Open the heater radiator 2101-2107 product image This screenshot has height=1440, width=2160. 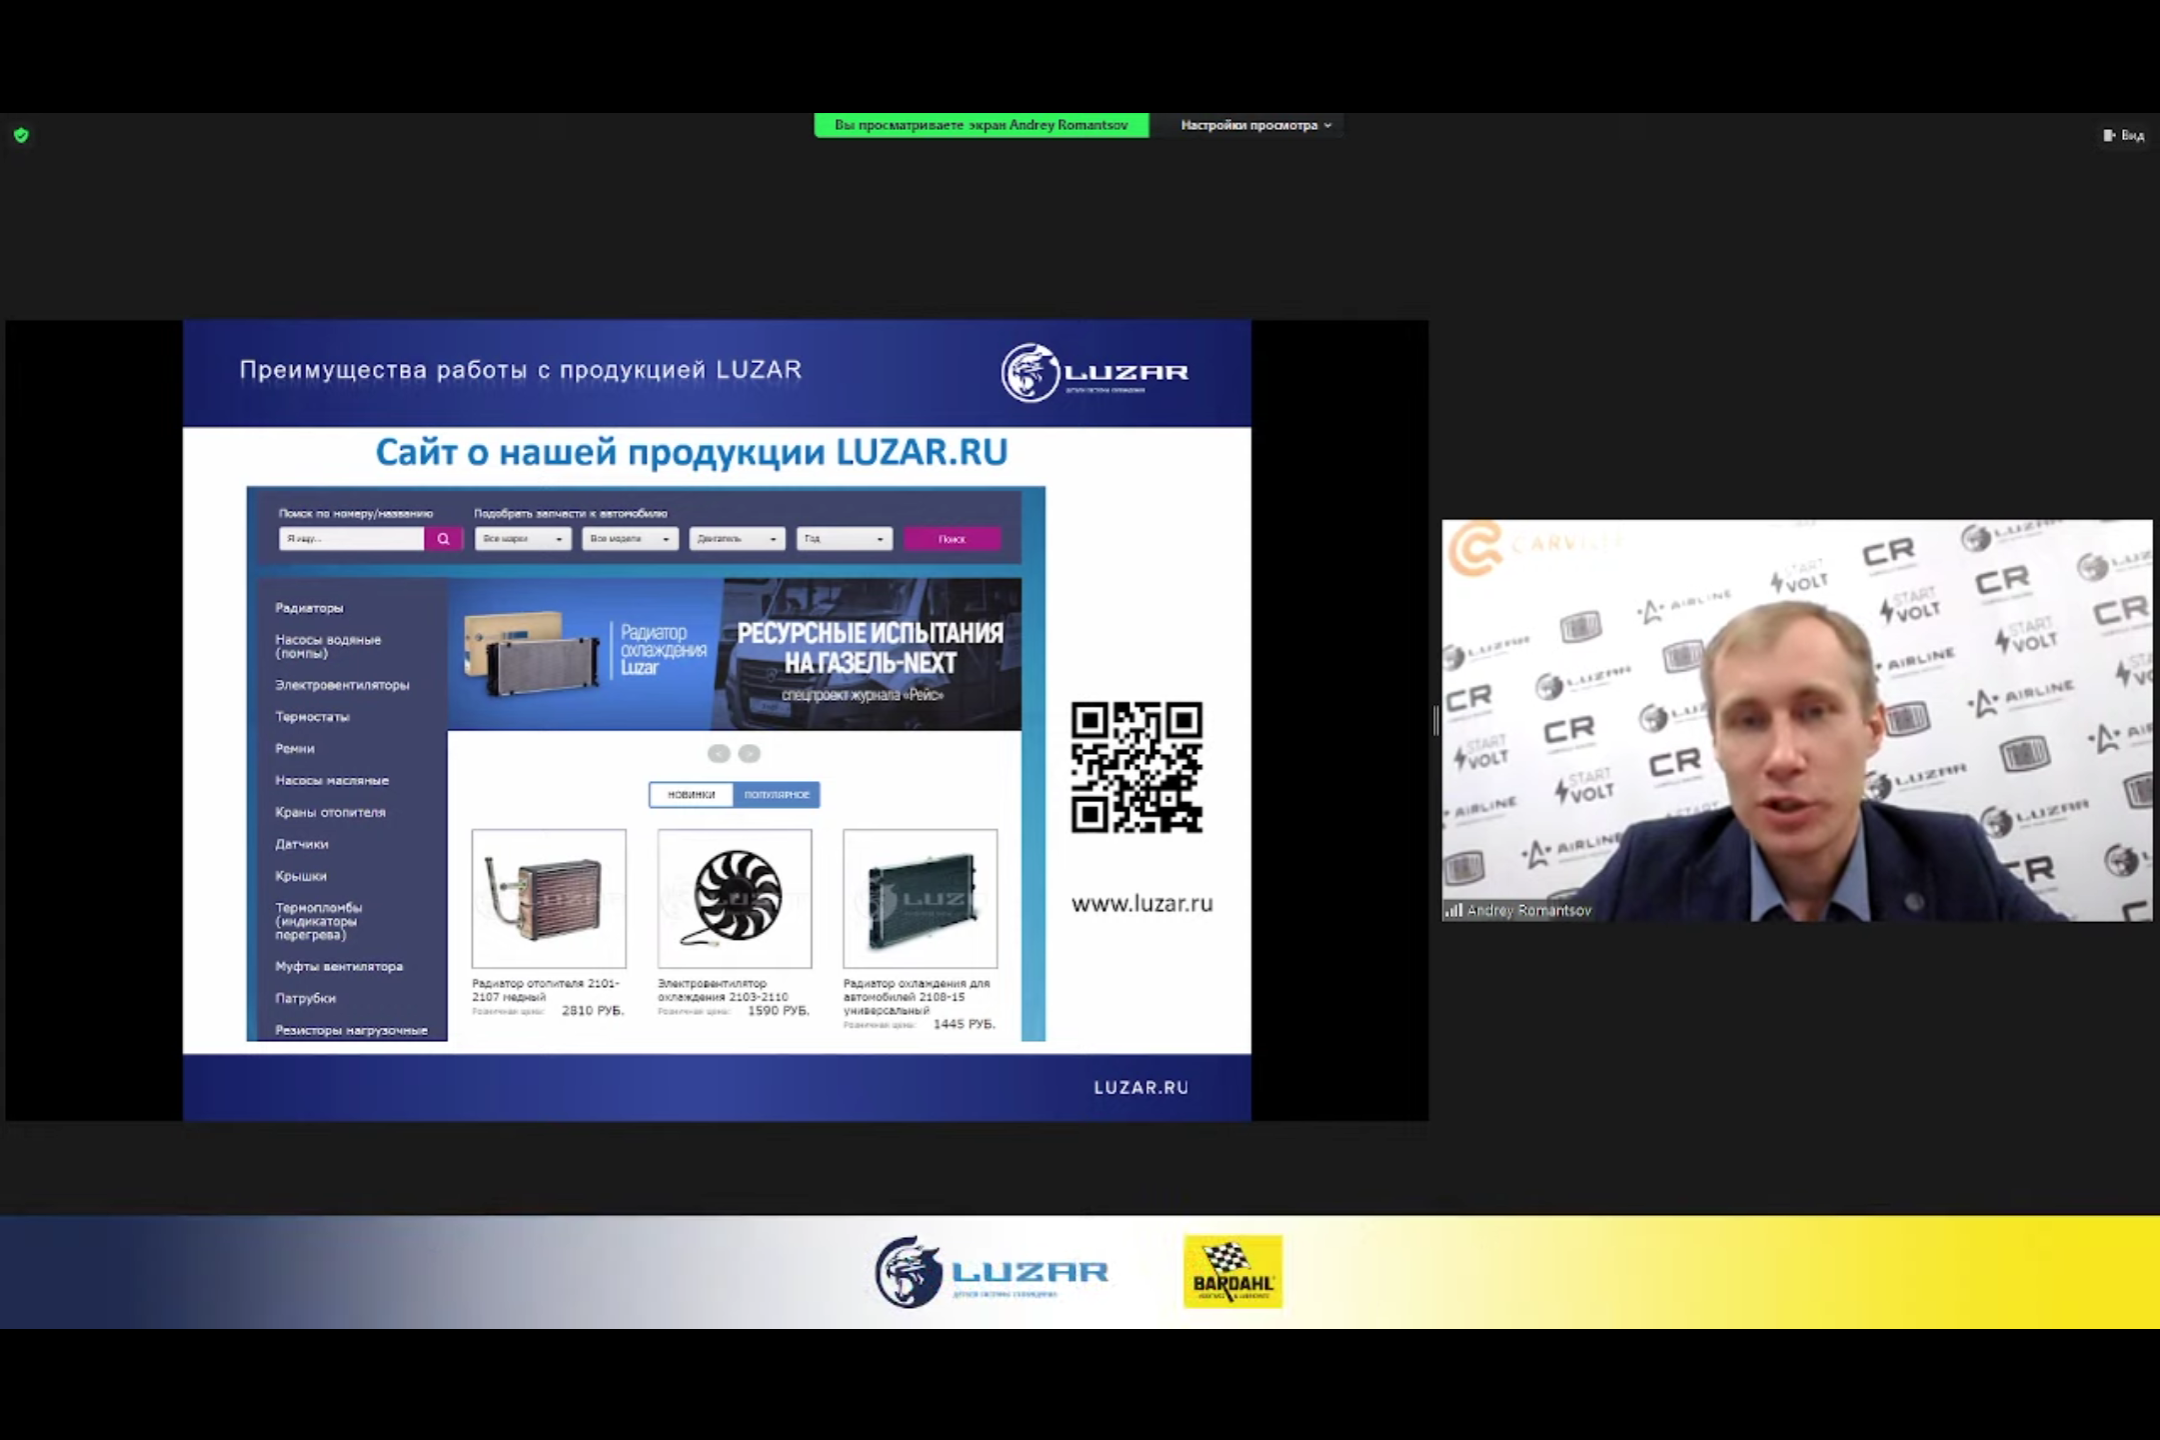[549, 898]
